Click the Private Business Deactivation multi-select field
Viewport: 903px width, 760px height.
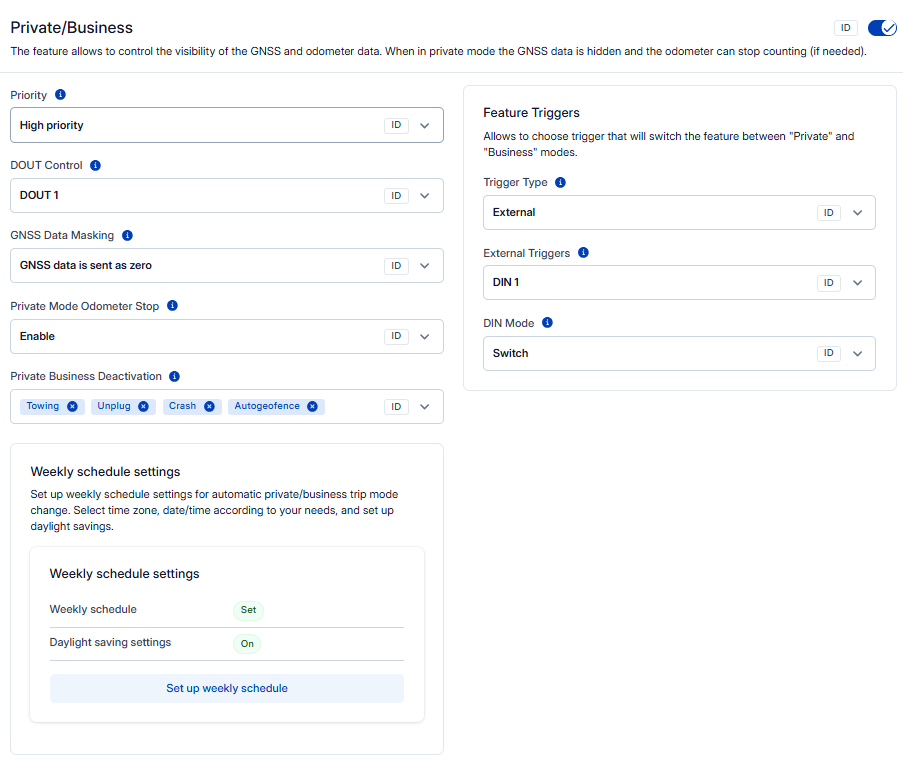pos(350,407)
